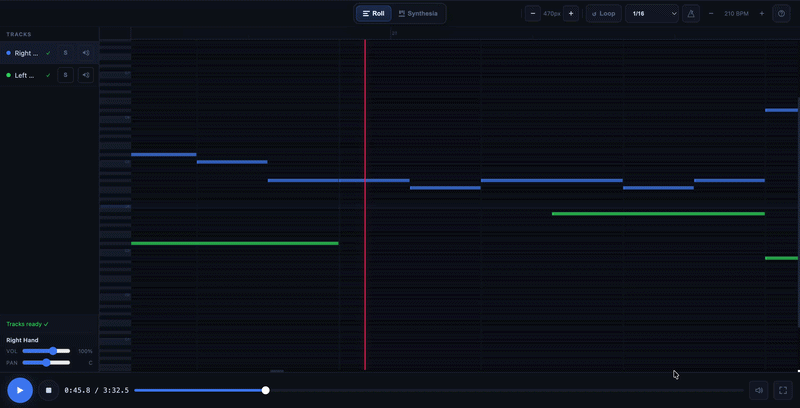Open help with the question mark icon

[x=781, y=14]
